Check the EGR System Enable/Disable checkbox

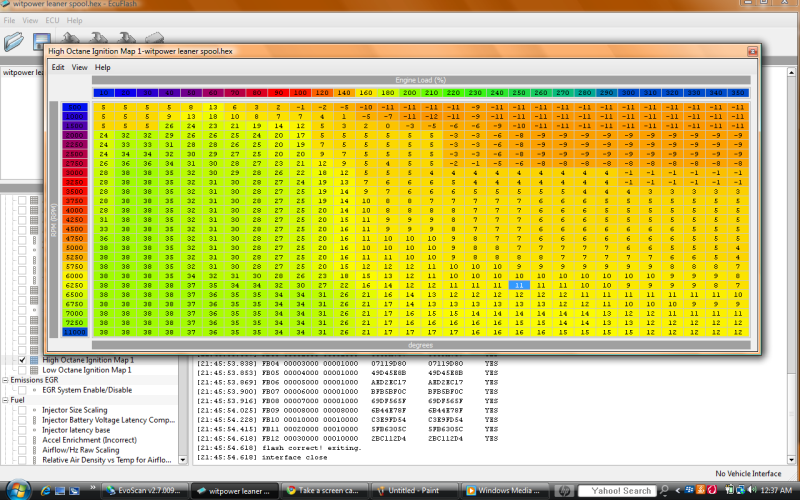22,390
